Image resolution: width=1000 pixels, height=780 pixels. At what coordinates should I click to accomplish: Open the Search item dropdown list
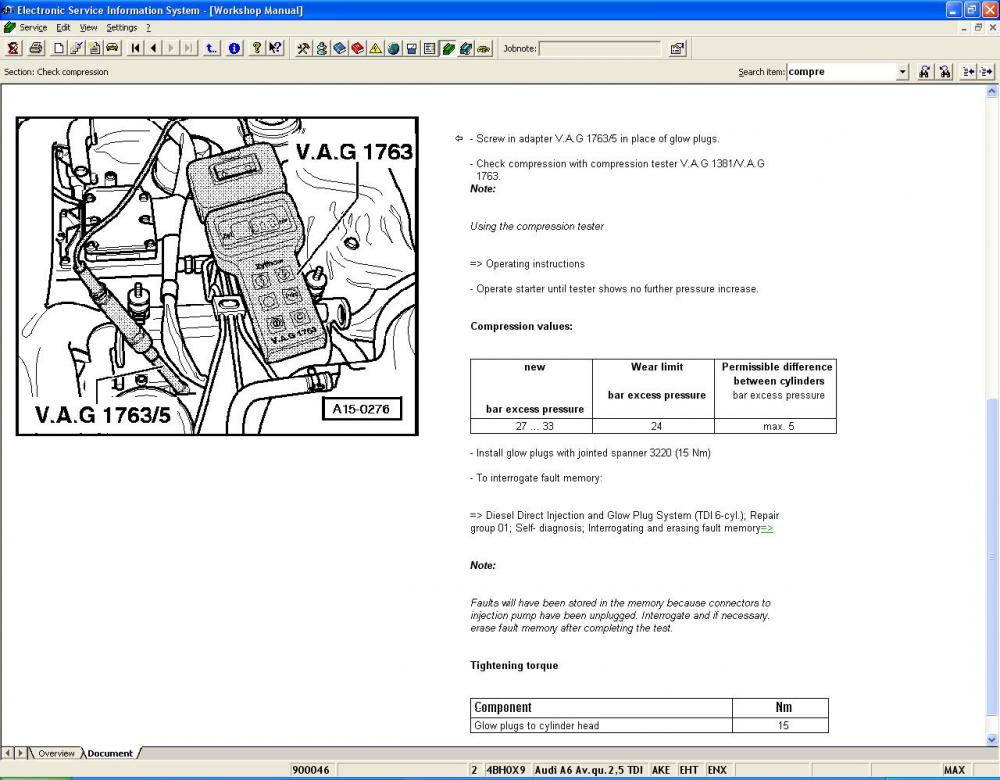(903, 72)
